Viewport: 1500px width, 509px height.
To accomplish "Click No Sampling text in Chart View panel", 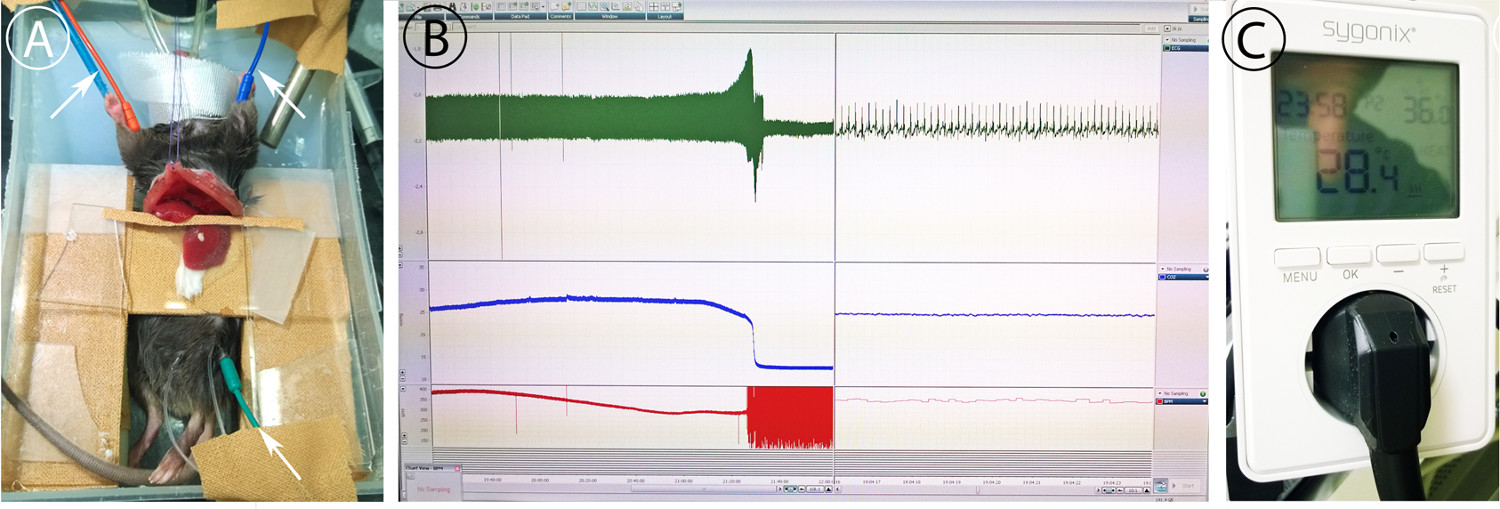I will point(434,489).
